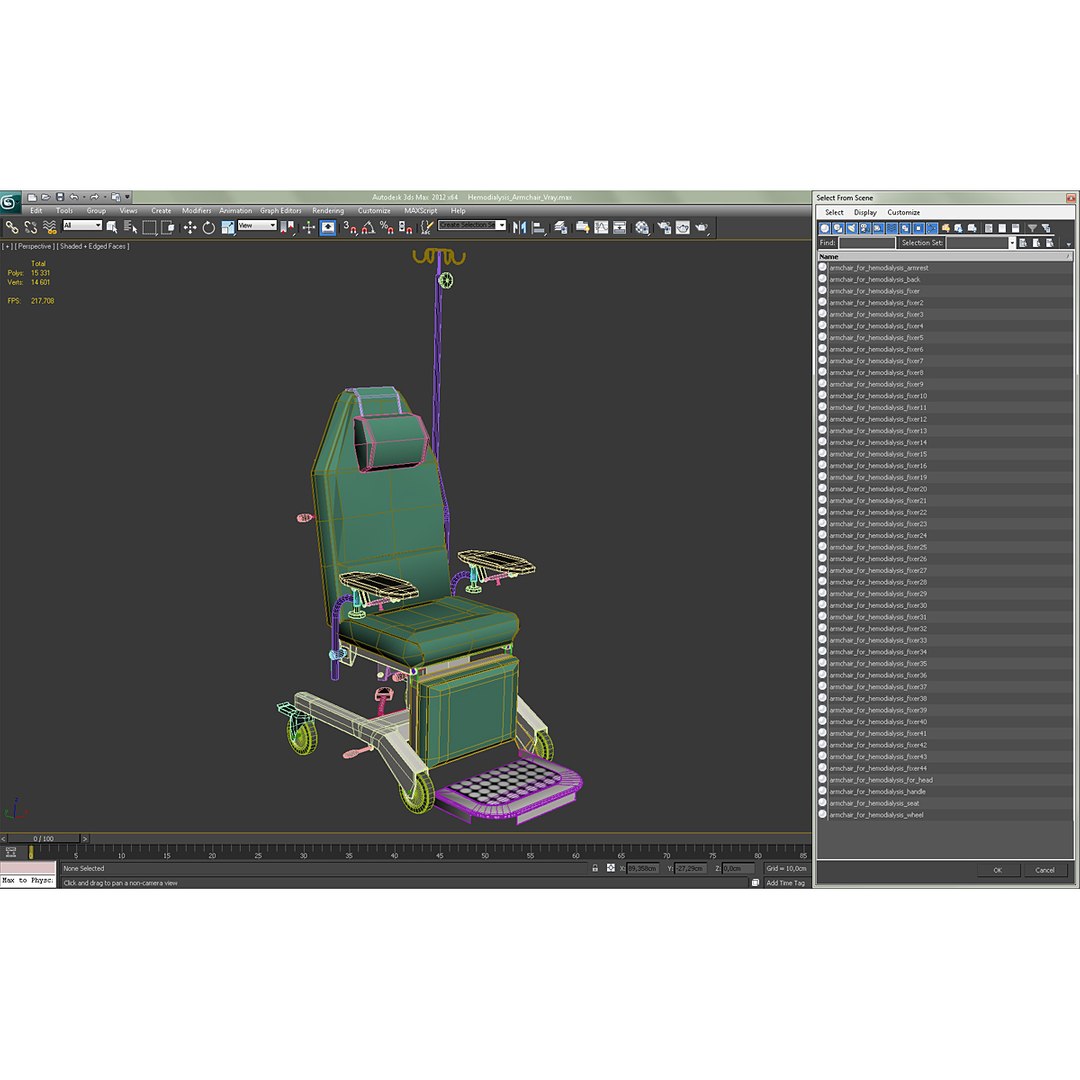
Task: Open the Rendering menu
Action: 328,211
